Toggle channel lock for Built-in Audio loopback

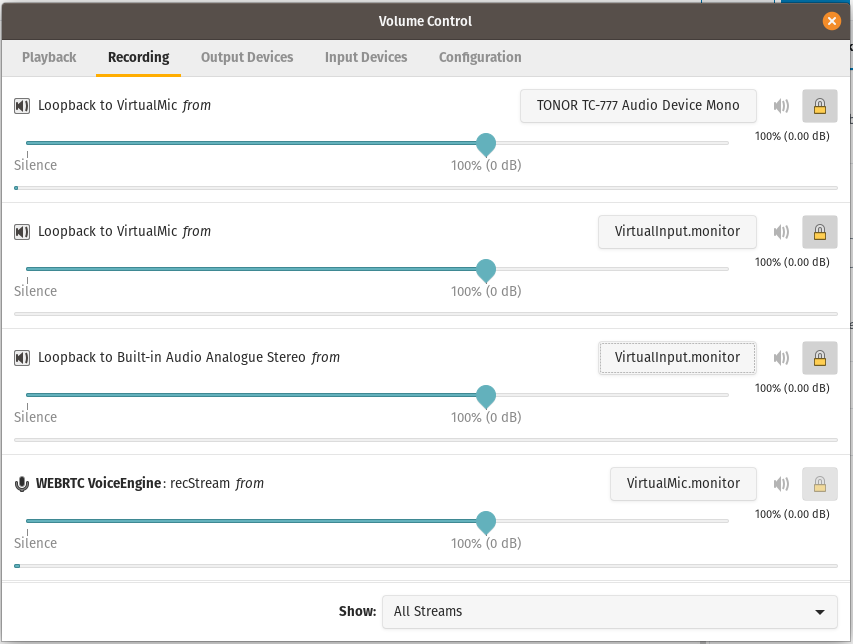pos(820,358)
